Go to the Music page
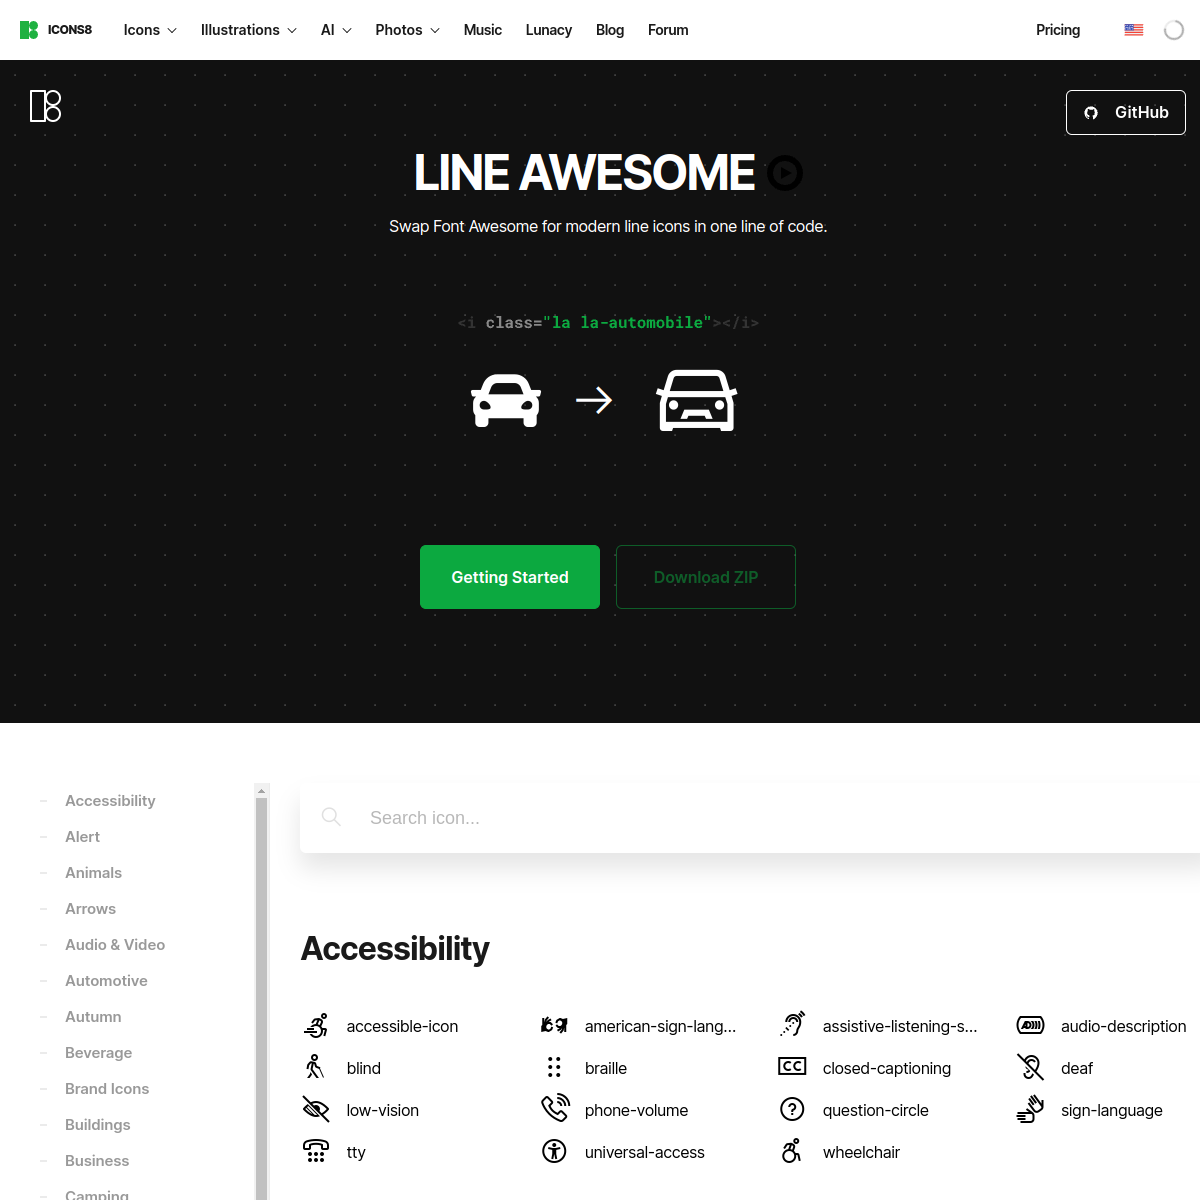The width and height of the screenshot is (1200, 1200). click(x=483, y=30)
